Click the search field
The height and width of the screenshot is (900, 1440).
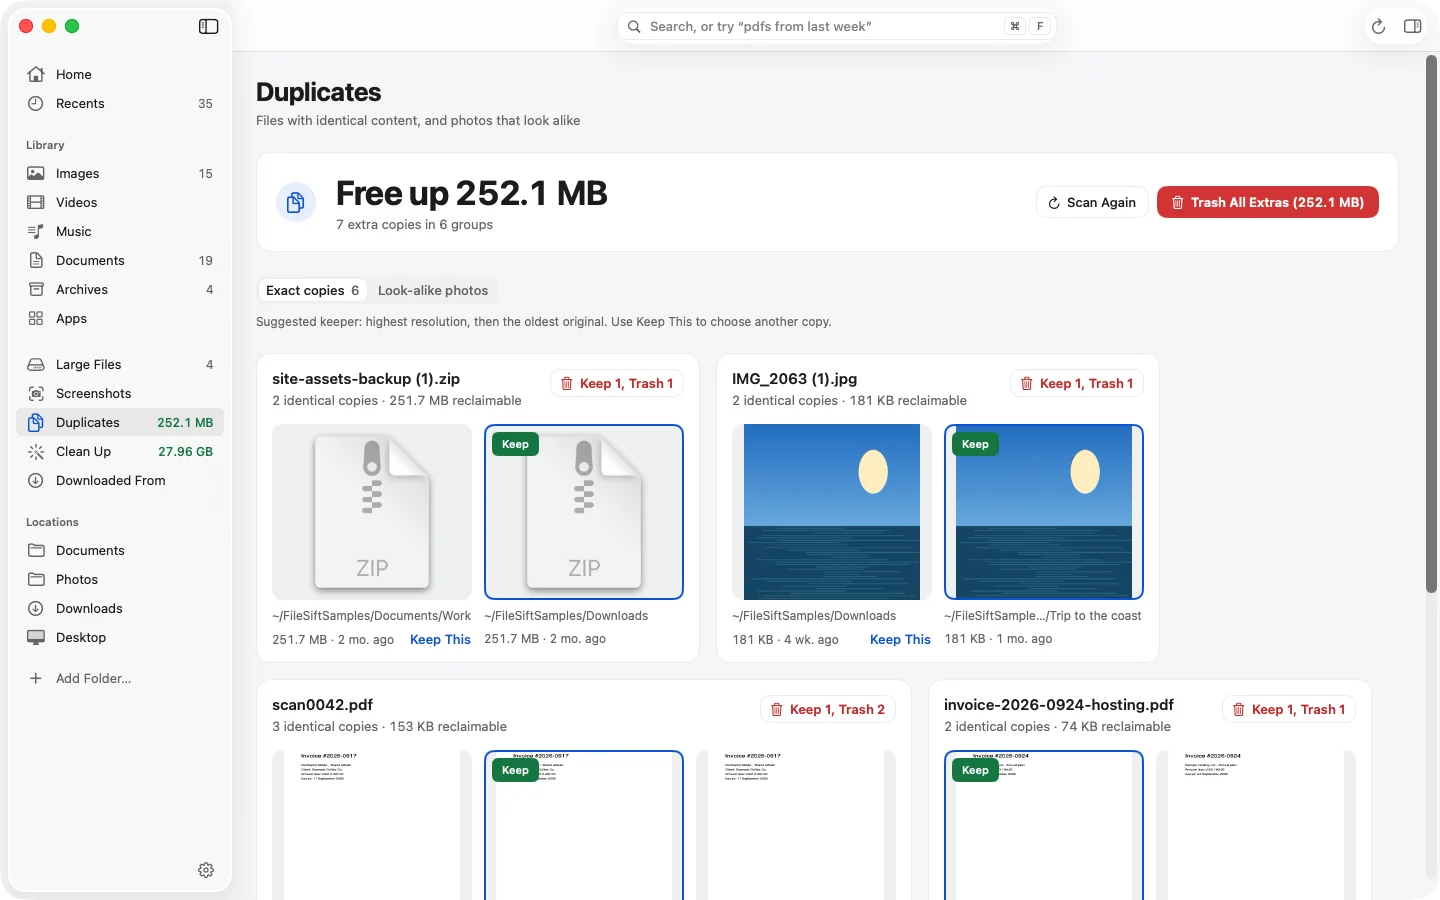pos(837,27)
